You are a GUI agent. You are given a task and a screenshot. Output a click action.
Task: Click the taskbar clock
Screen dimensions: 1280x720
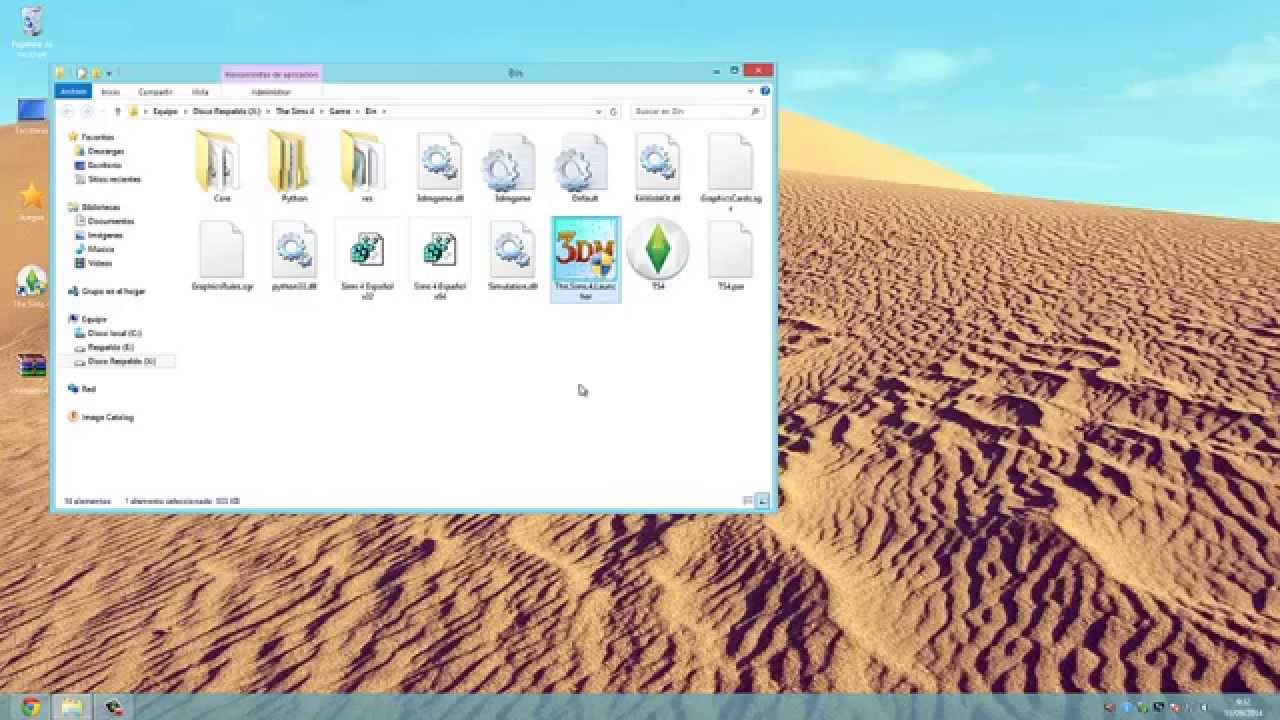[1243, 706]
